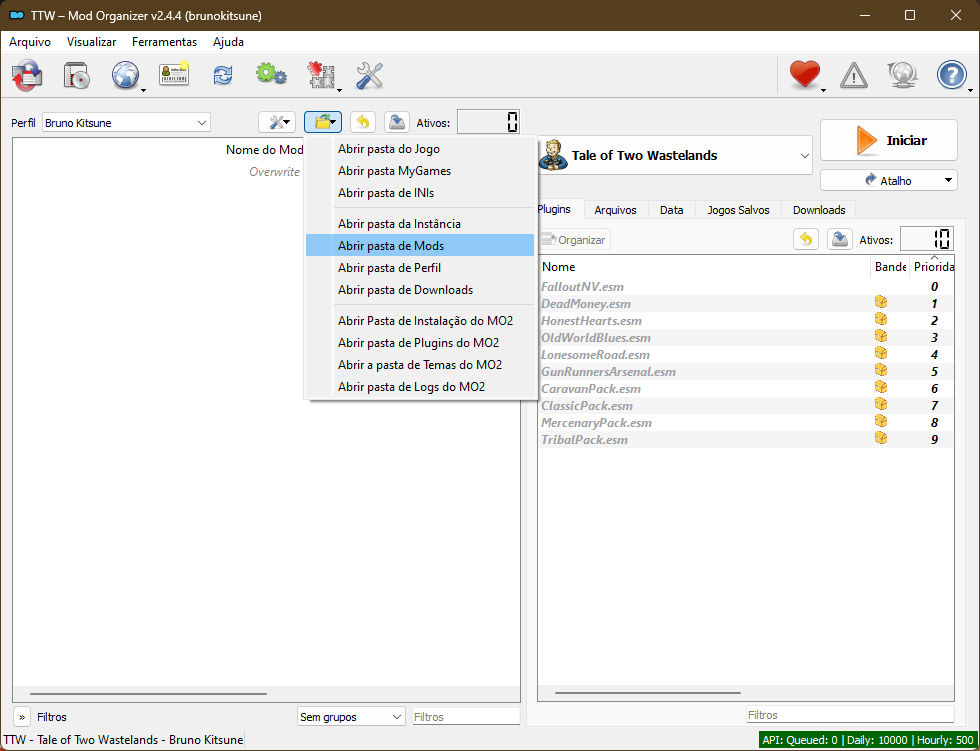980x751 pixels.
Task: Select Abrir pasta de Plugins do MO2
Action: click(420, 342)
